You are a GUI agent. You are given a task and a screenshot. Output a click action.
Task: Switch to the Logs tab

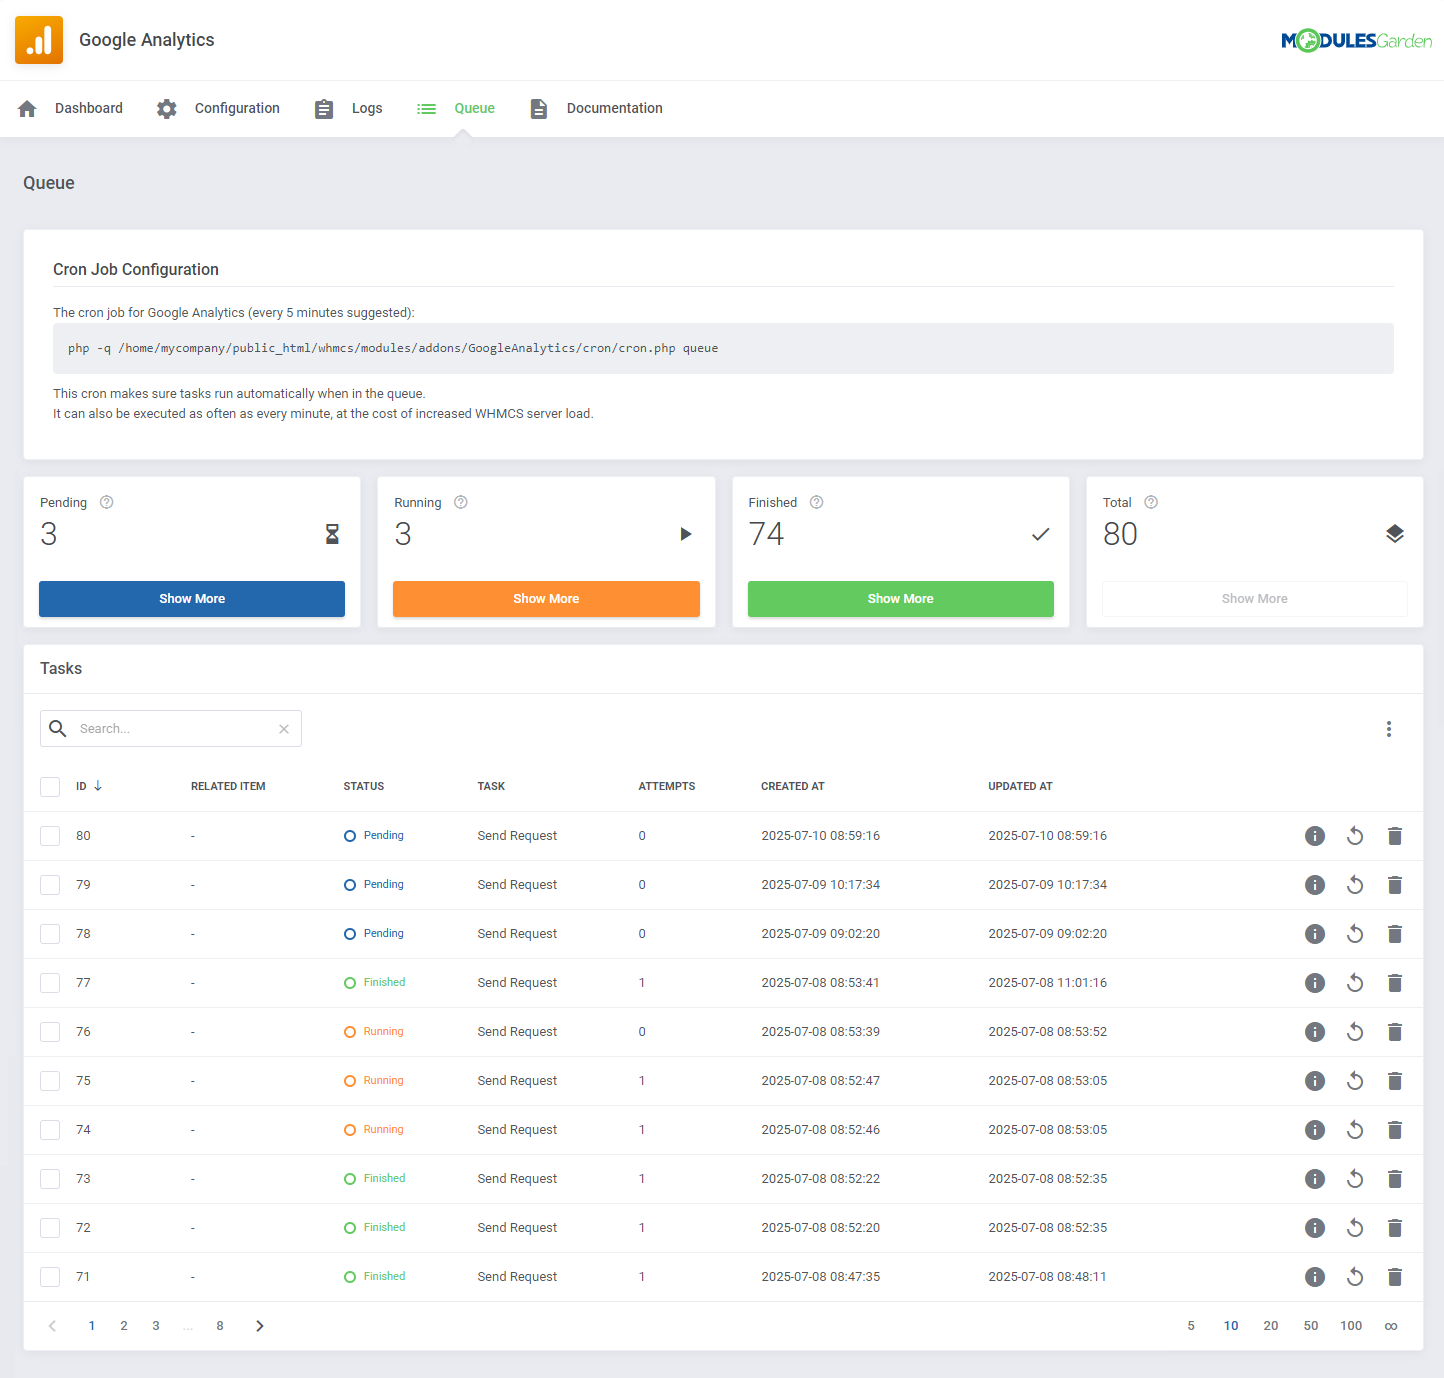[366, 108]
